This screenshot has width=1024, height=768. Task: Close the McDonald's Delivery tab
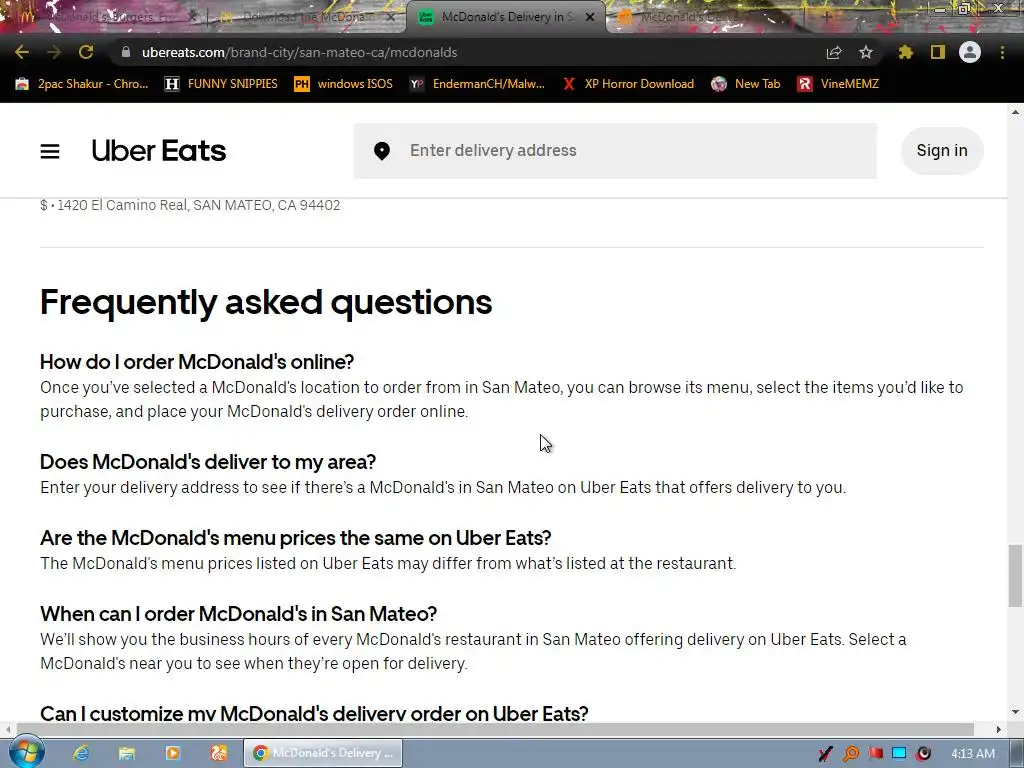click(x=590, y=17)
